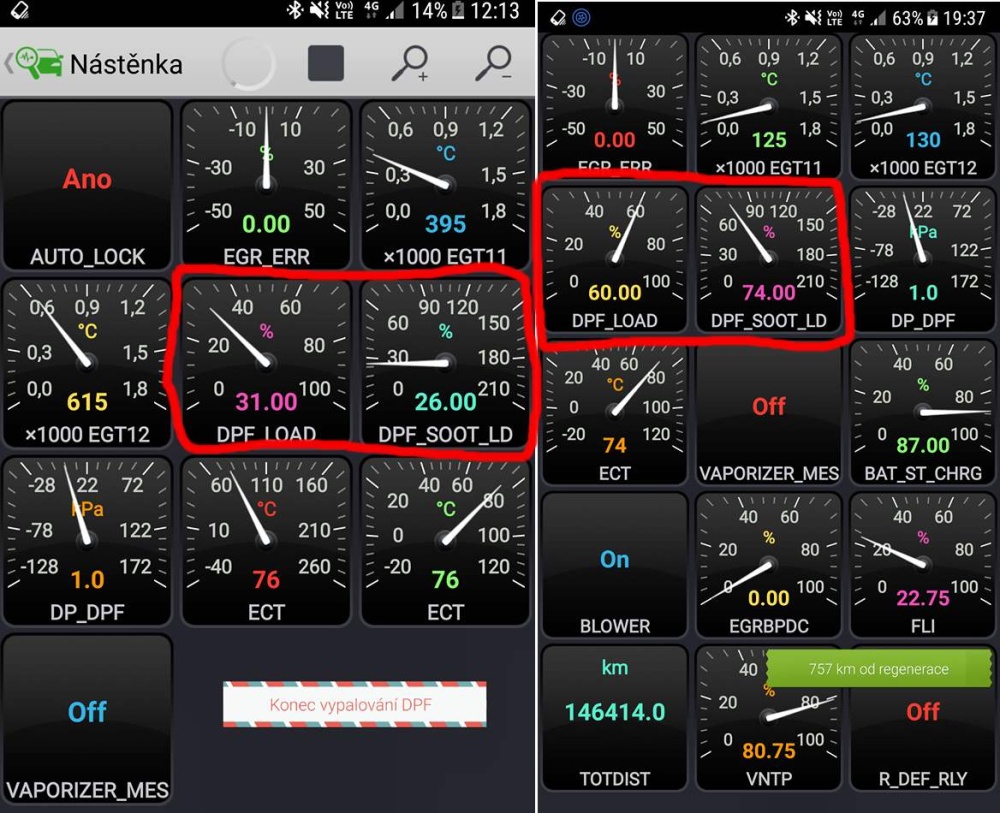The image size is (1000, 813).
Task: Click the zoom out magnifier icon
Action: click(x=493, y=63)
